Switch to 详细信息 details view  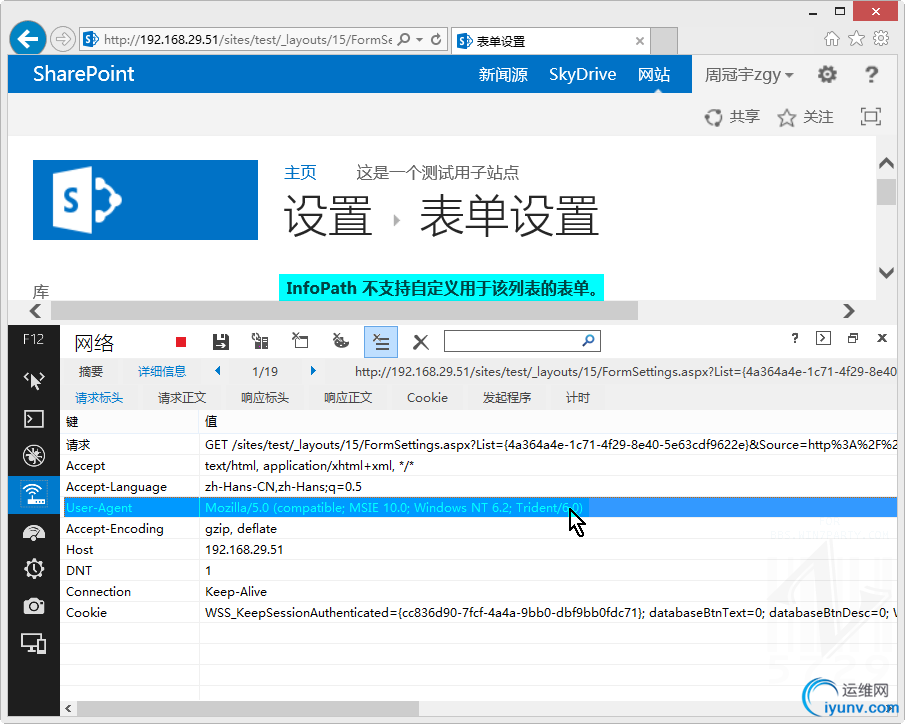(x=162, y=371)
